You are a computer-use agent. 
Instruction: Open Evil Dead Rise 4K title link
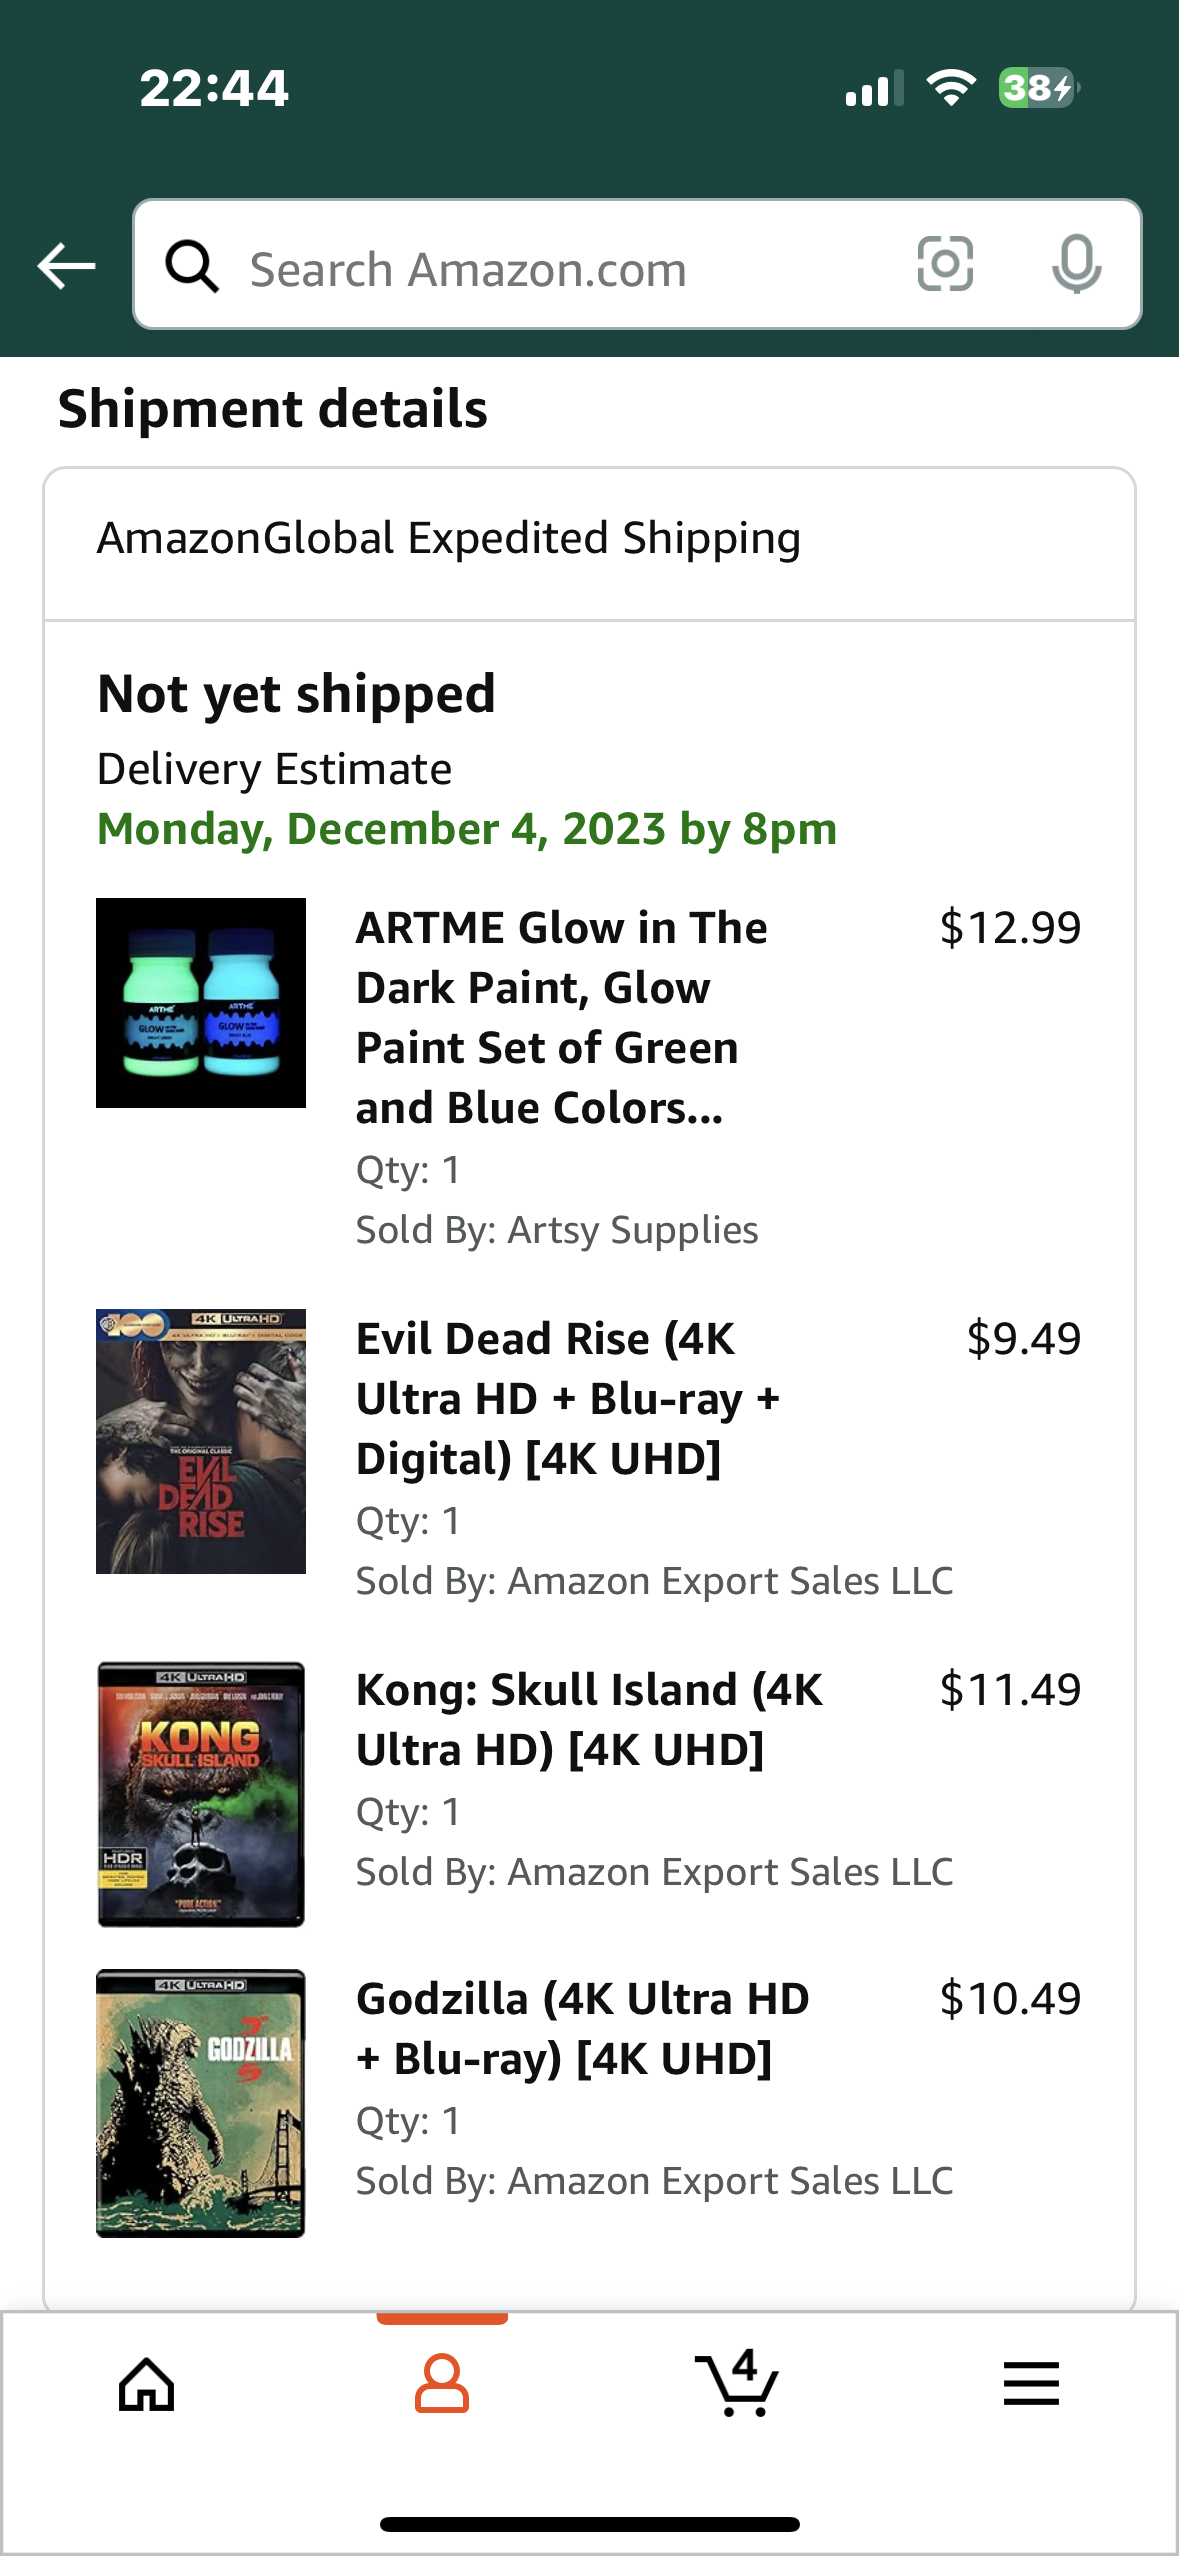pos(567,1398)
